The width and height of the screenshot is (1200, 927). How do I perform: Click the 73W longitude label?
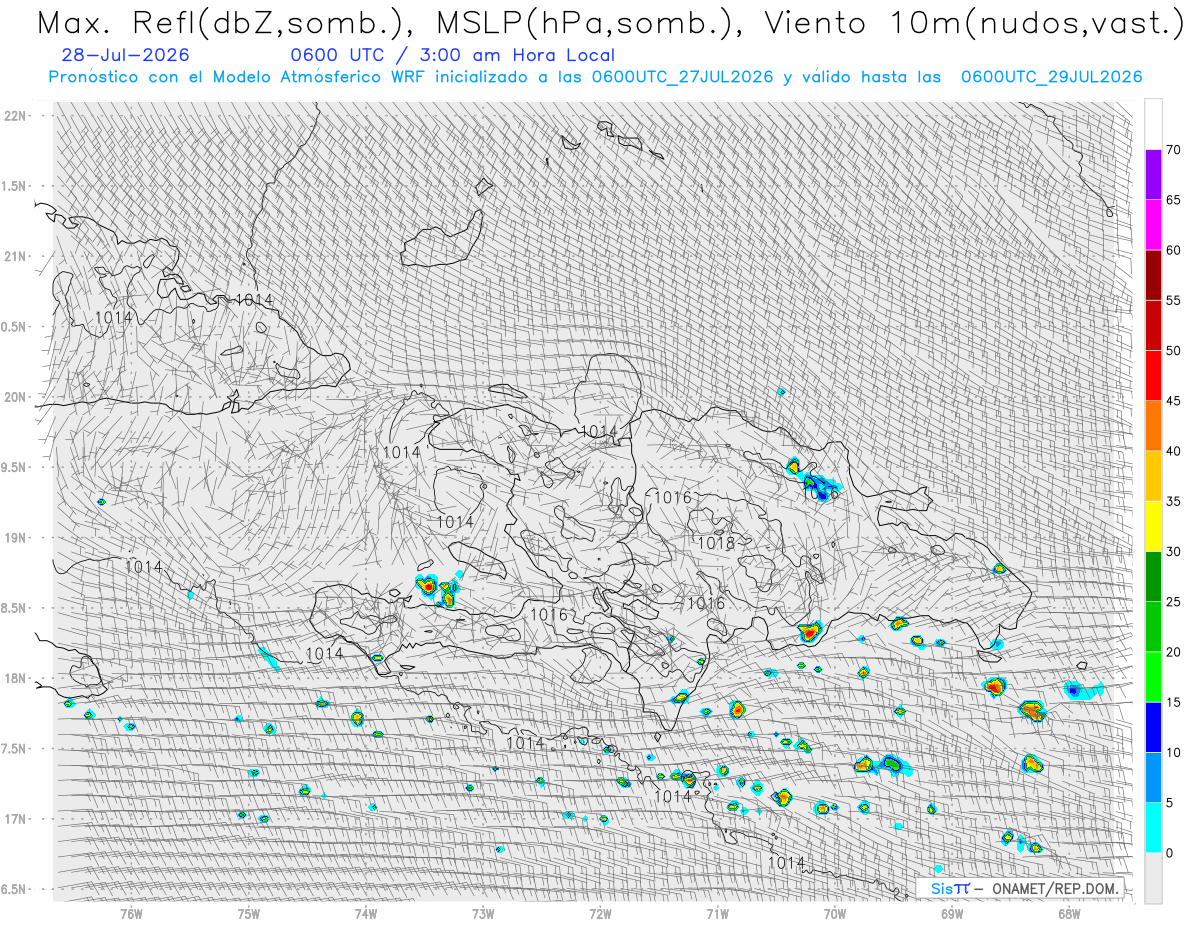tap(483, 912)
